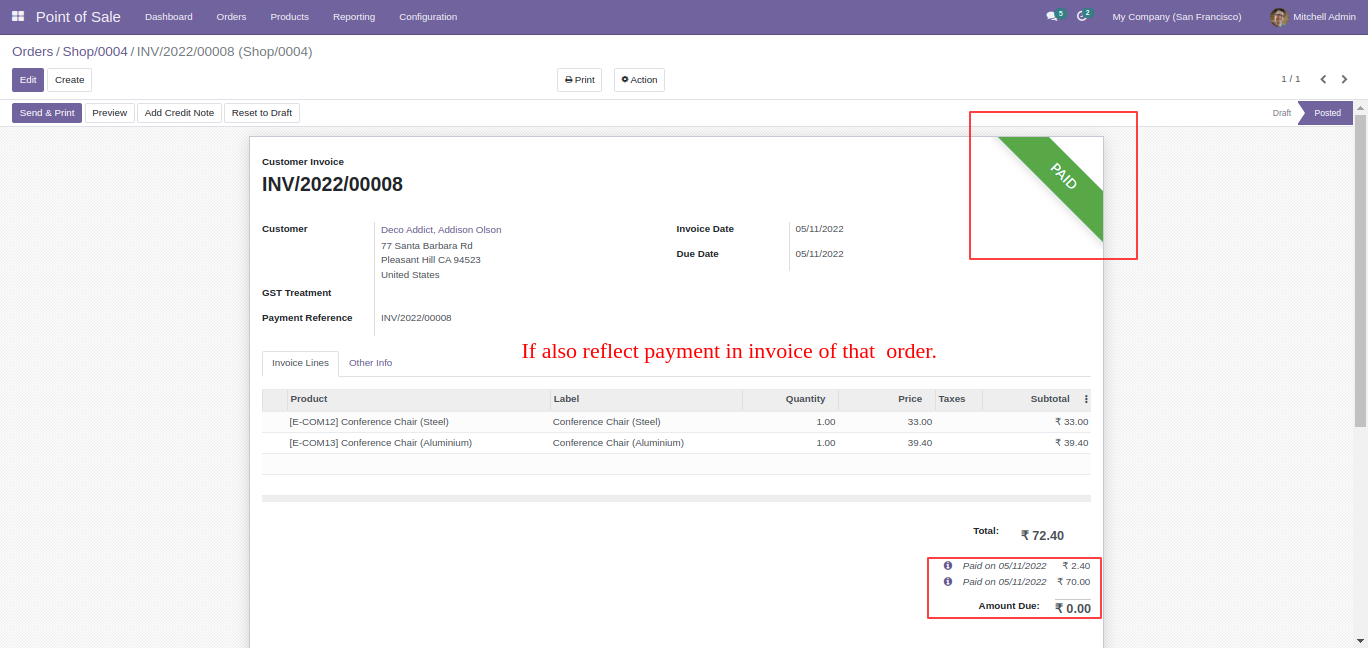Open the activities clock icon
Screen dimensions: 1368x648
pyautogui.click(x=1081, y=17)
